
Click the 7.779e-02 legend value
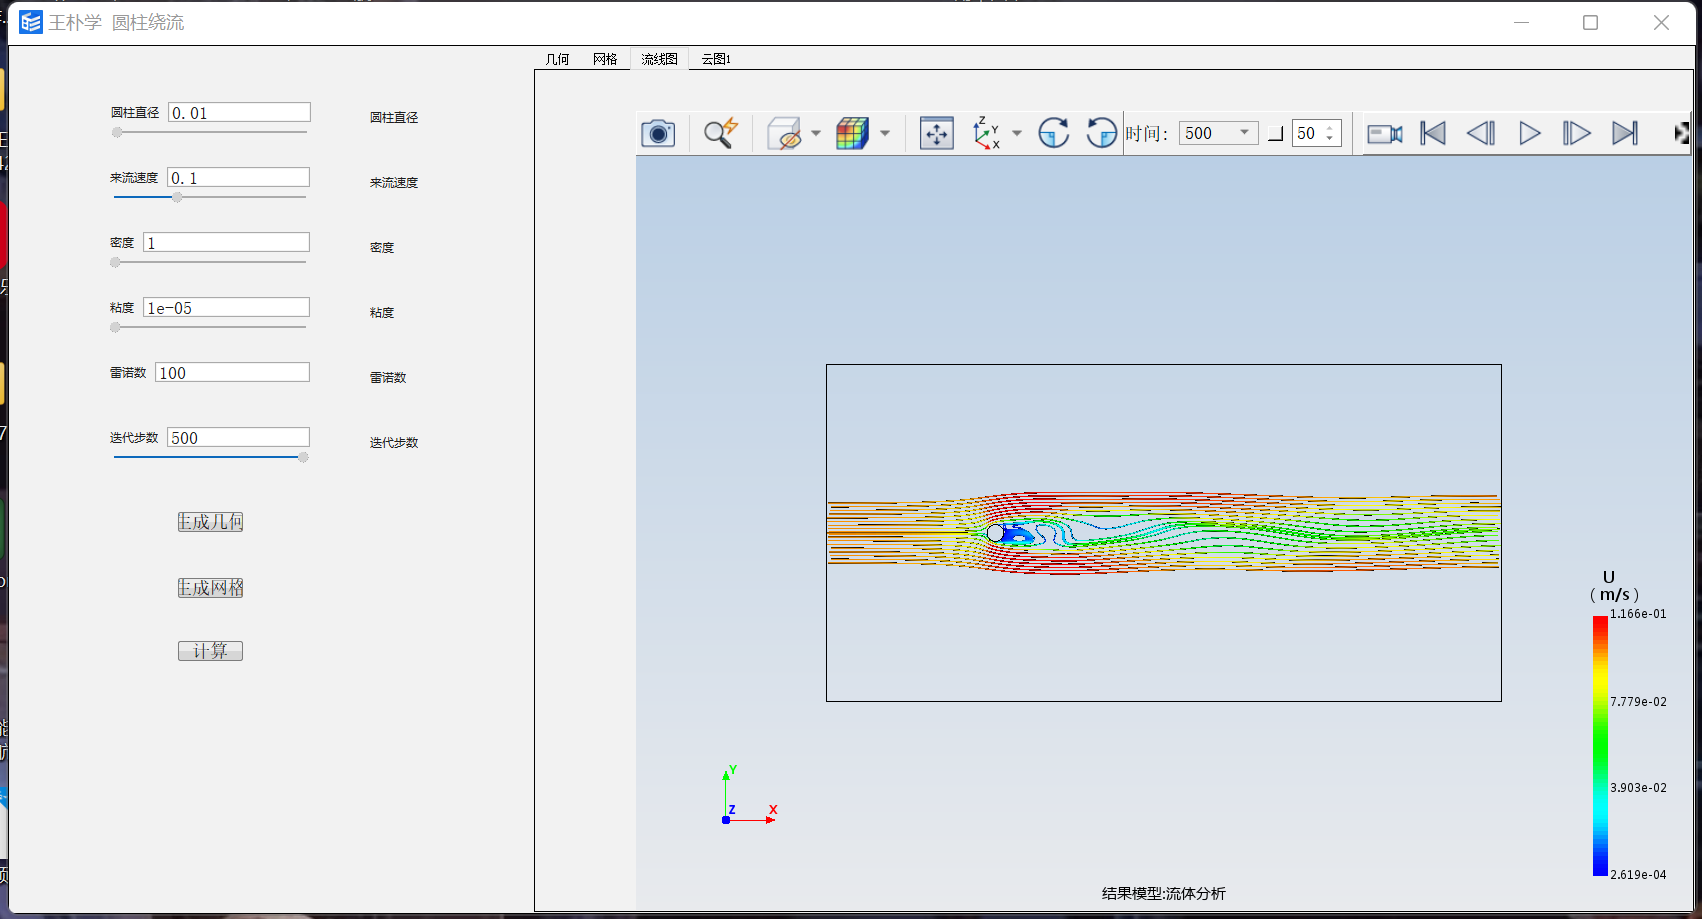coord(1638,702)
